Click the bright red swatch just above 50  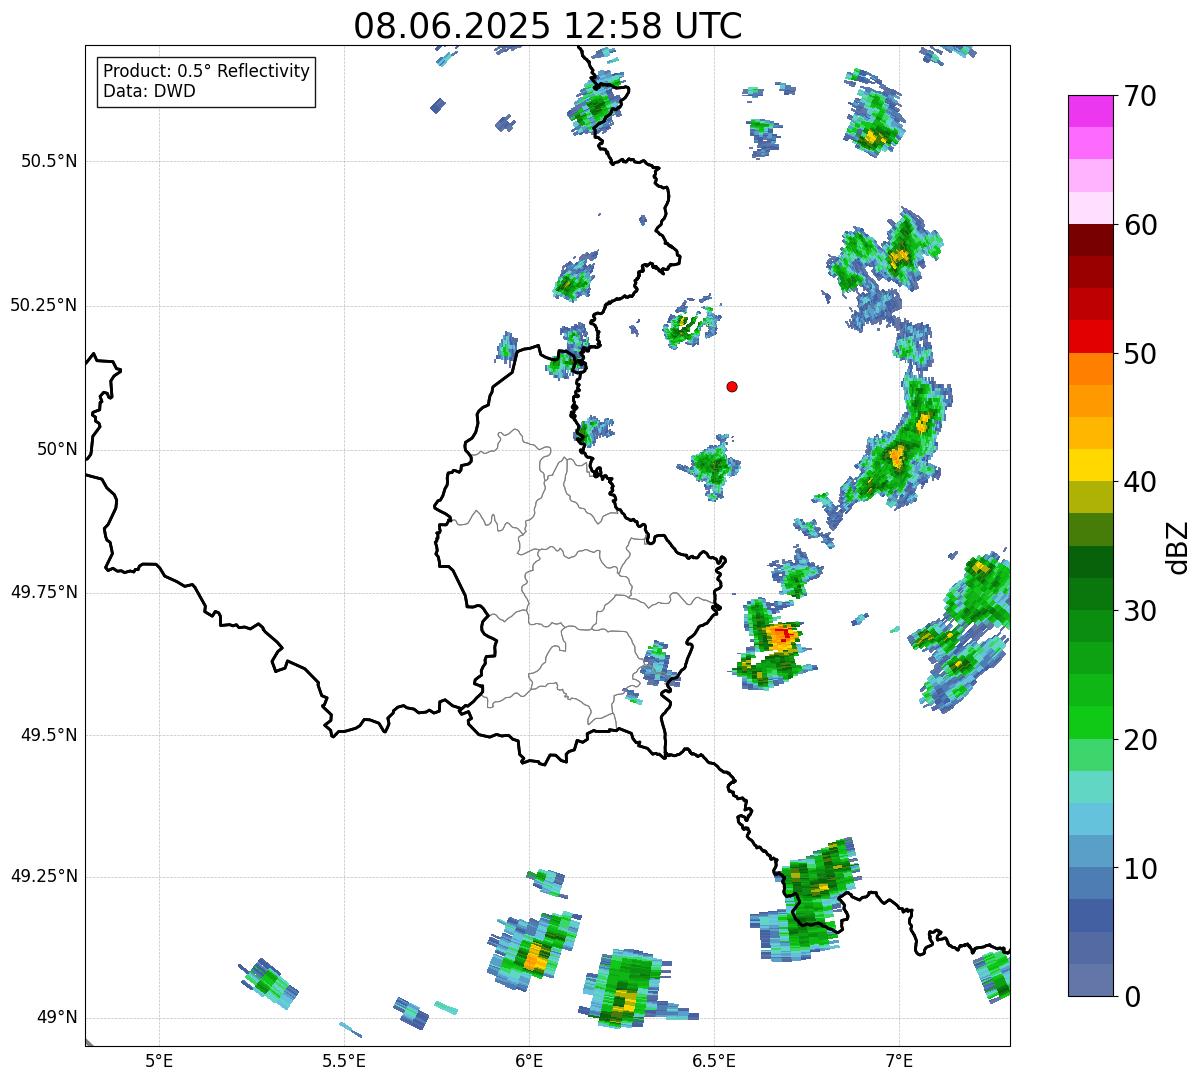point(1091,337)
